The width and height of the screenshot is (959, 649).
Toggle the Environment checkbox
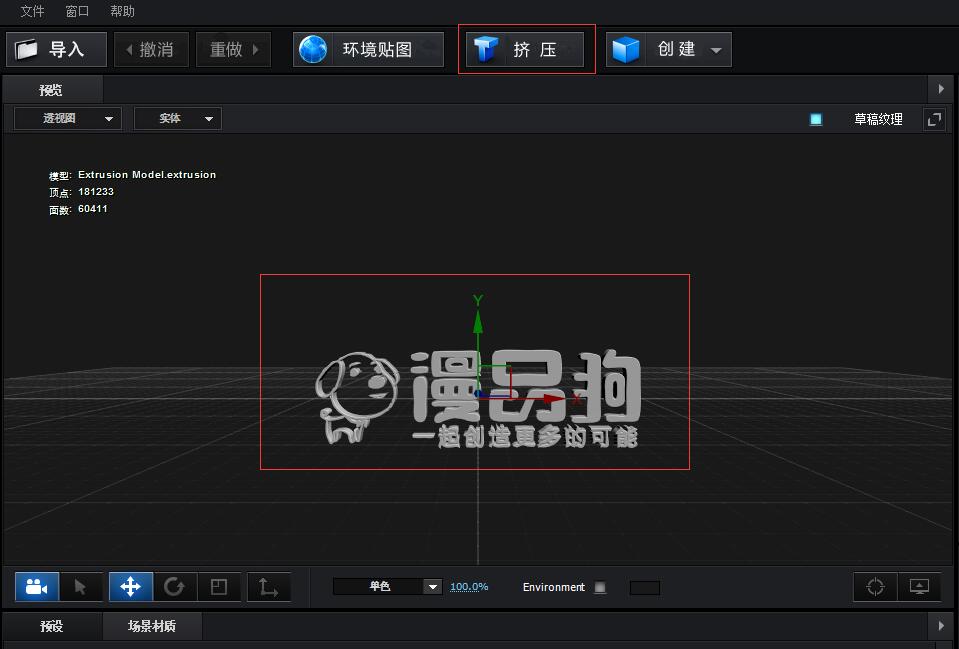tap(600, 587)
